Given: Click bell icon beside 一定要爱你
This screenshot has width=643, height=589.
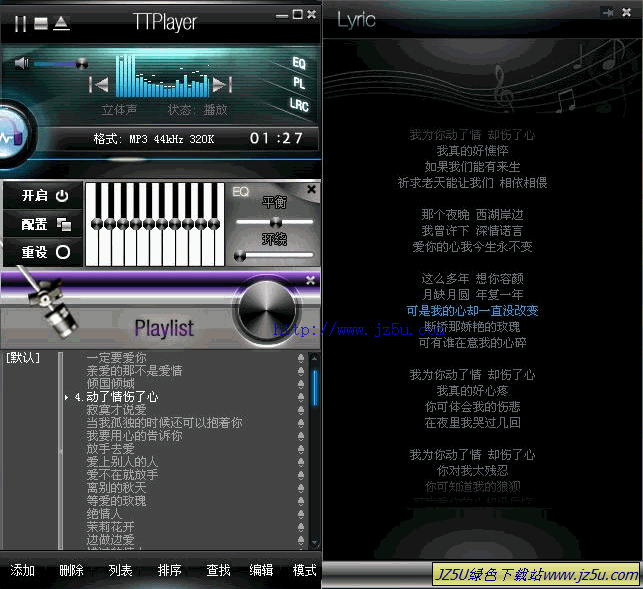Looking at the screenshot, I should (x=301, y=358).
